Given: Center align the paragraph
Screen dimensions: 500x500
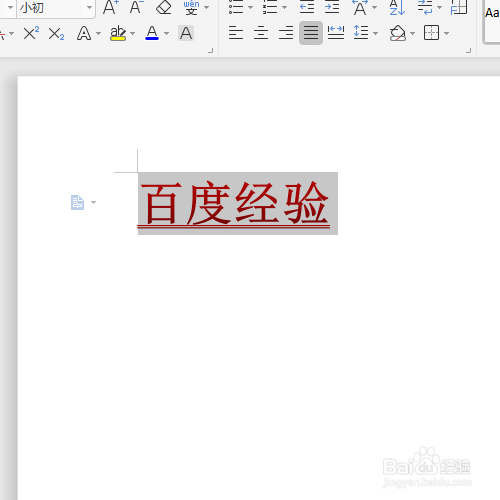Looking at the screenshot, I should 261,33.
